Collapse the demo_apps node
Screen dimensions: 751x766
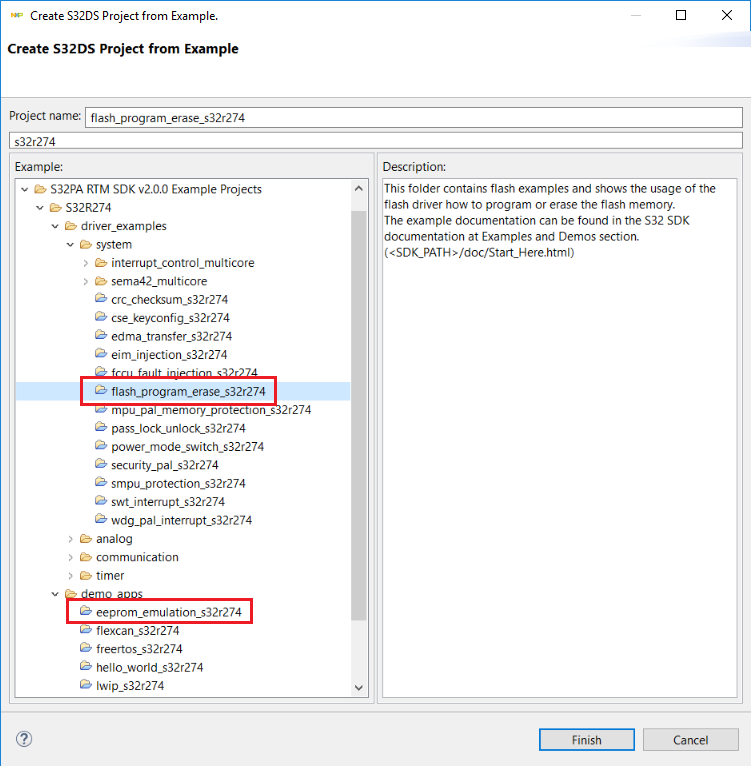point(55,594)
